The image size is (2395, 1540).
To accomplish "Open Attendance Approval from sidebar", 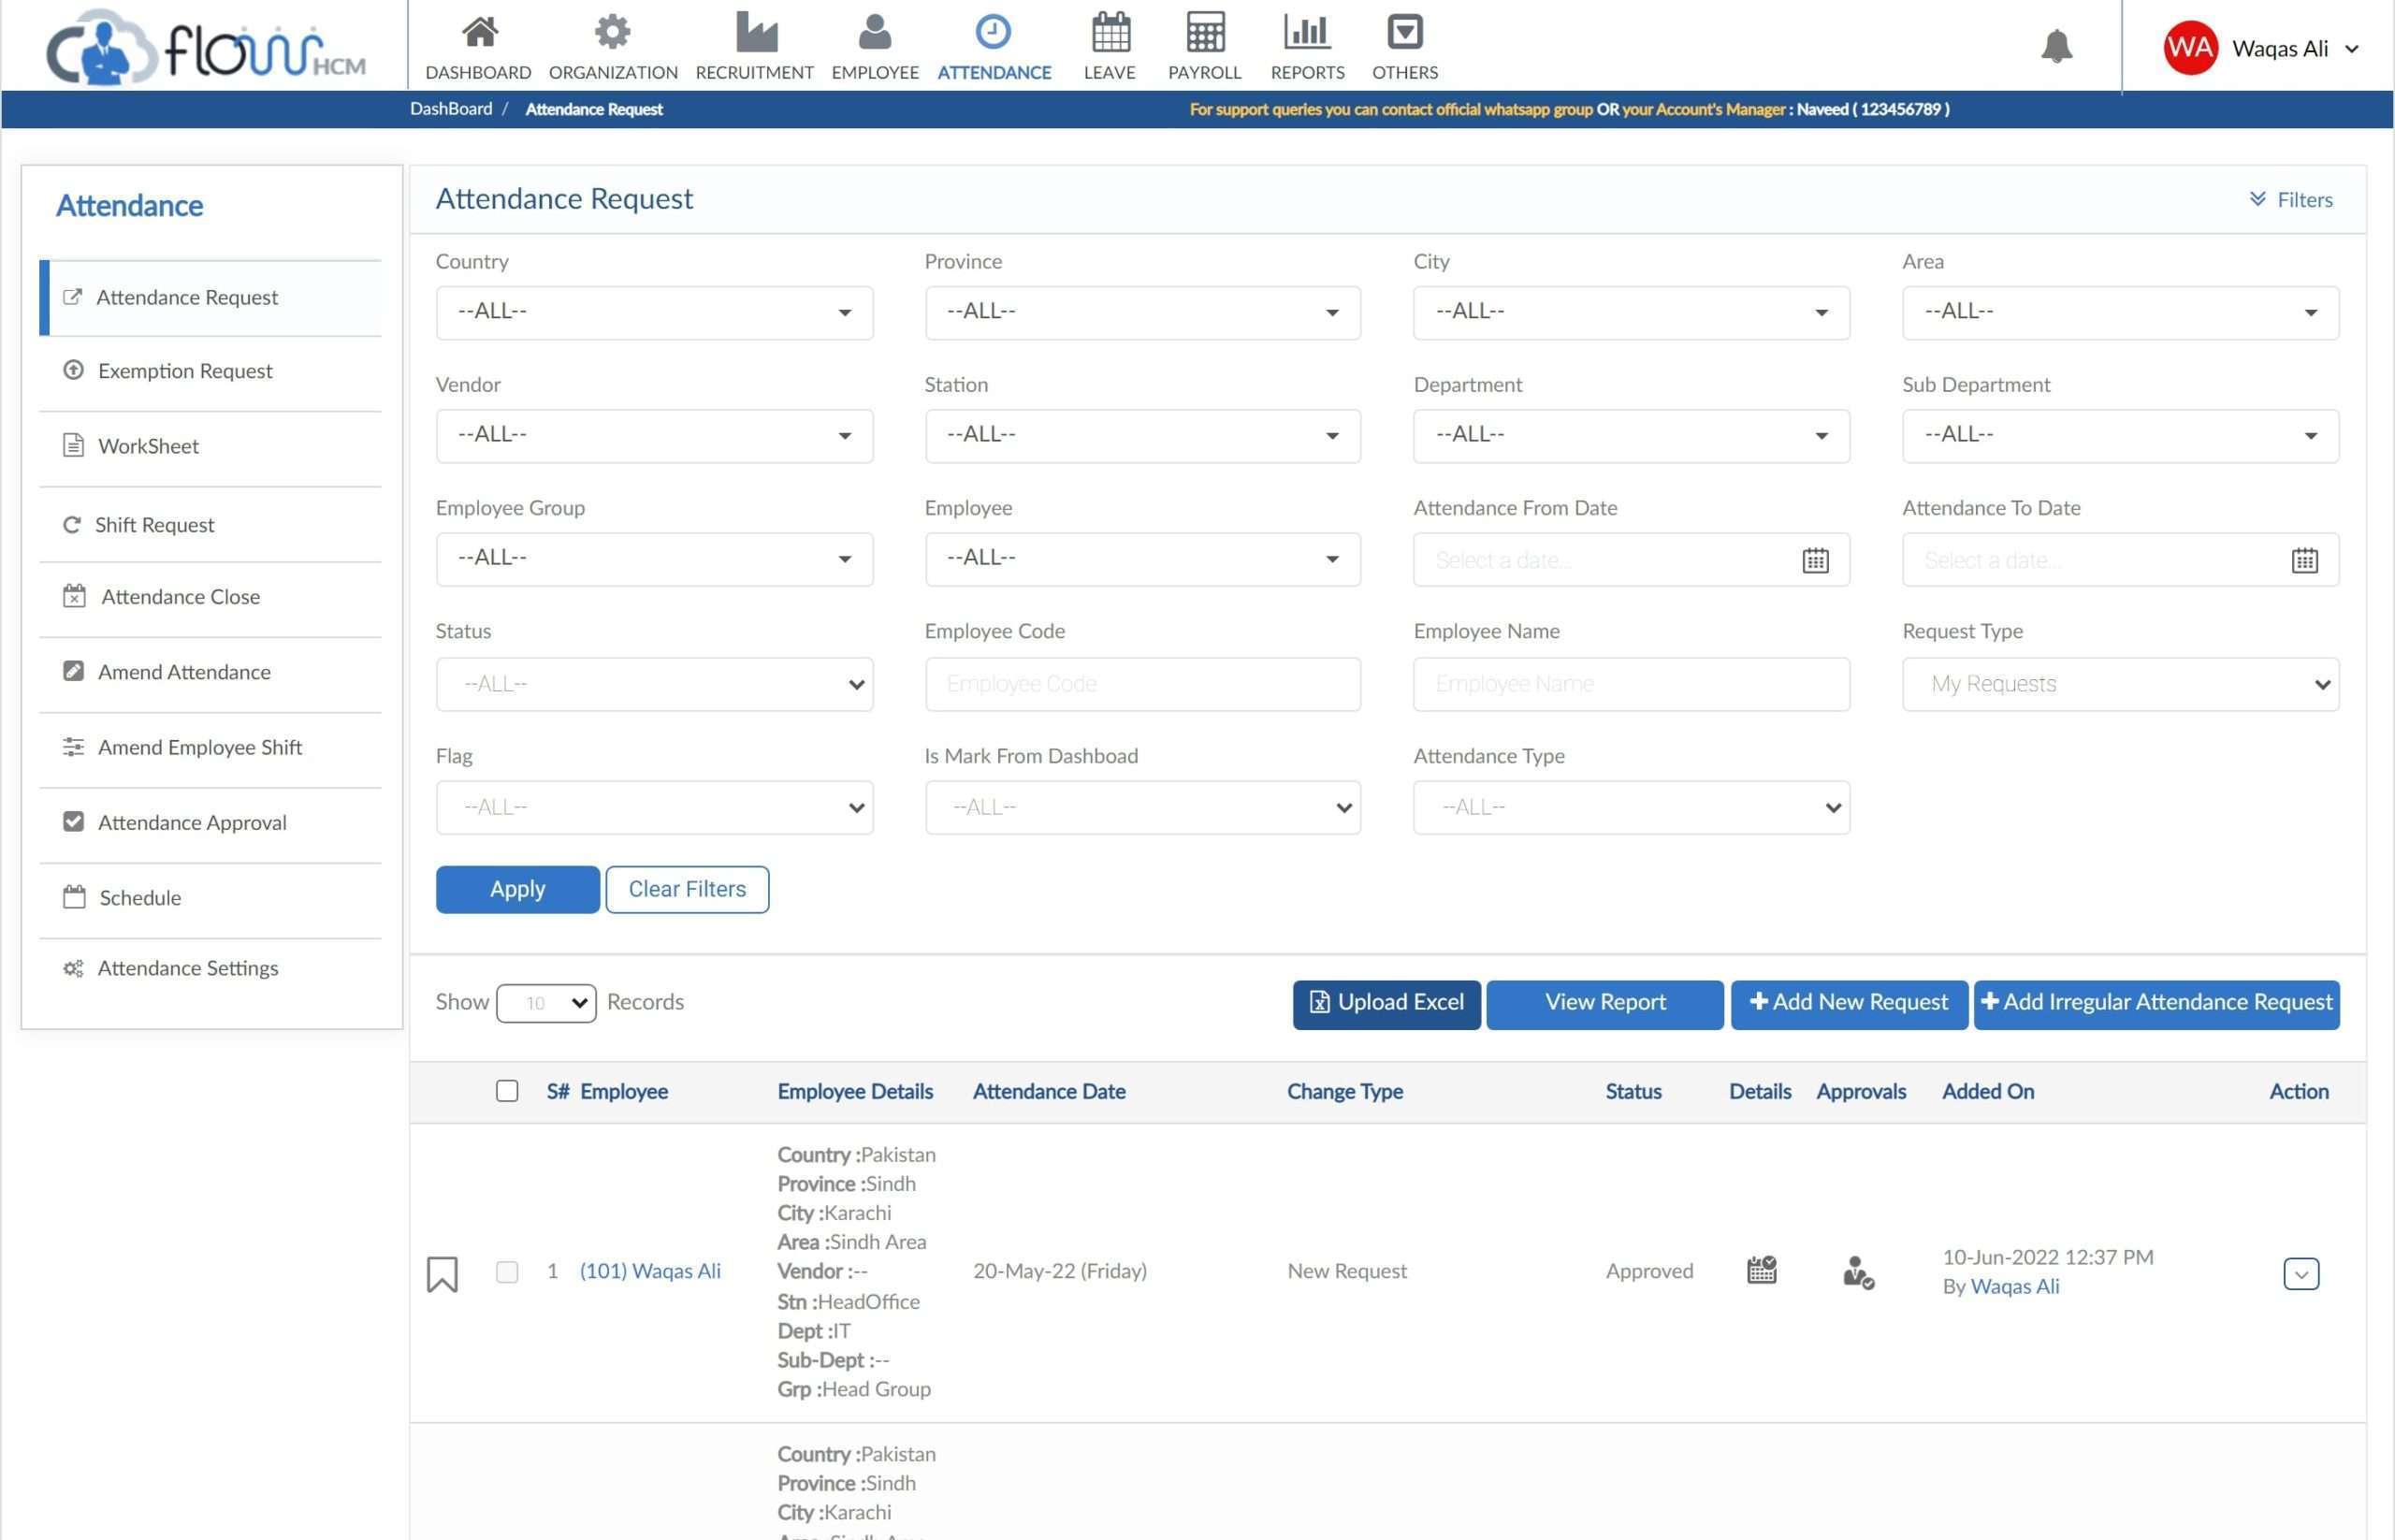I will [x=211, y=822].
